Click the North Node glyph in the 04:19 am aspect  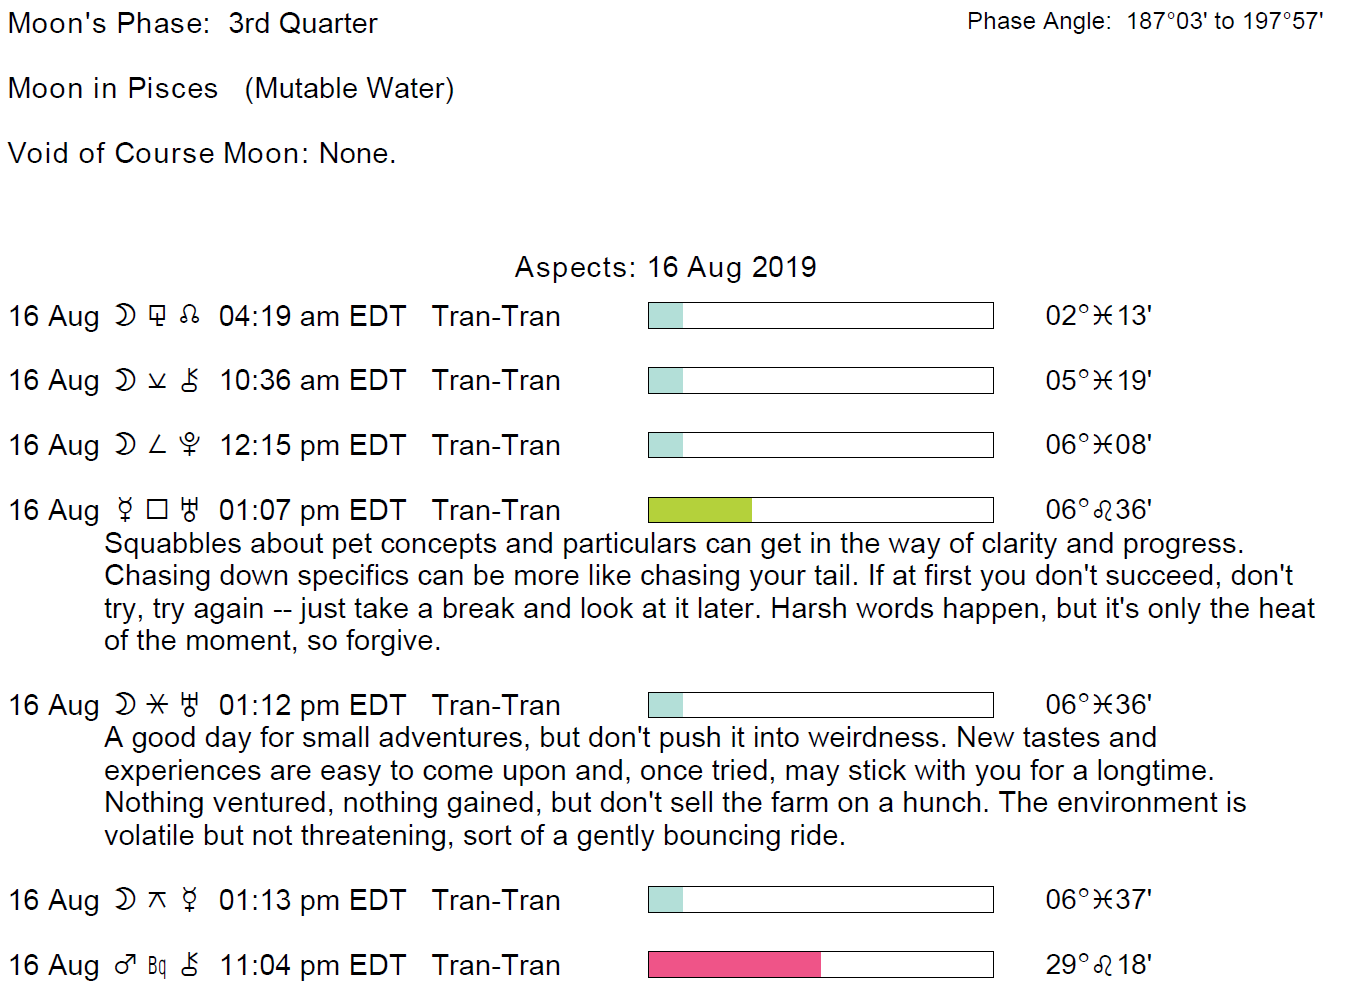pos(190,316)
